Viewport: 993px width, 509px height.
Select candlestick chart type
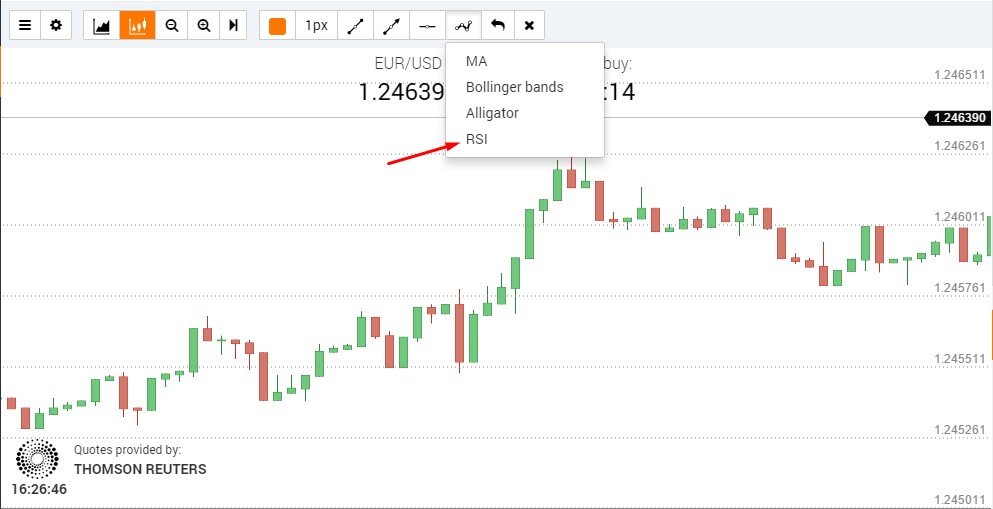[137, 25]
